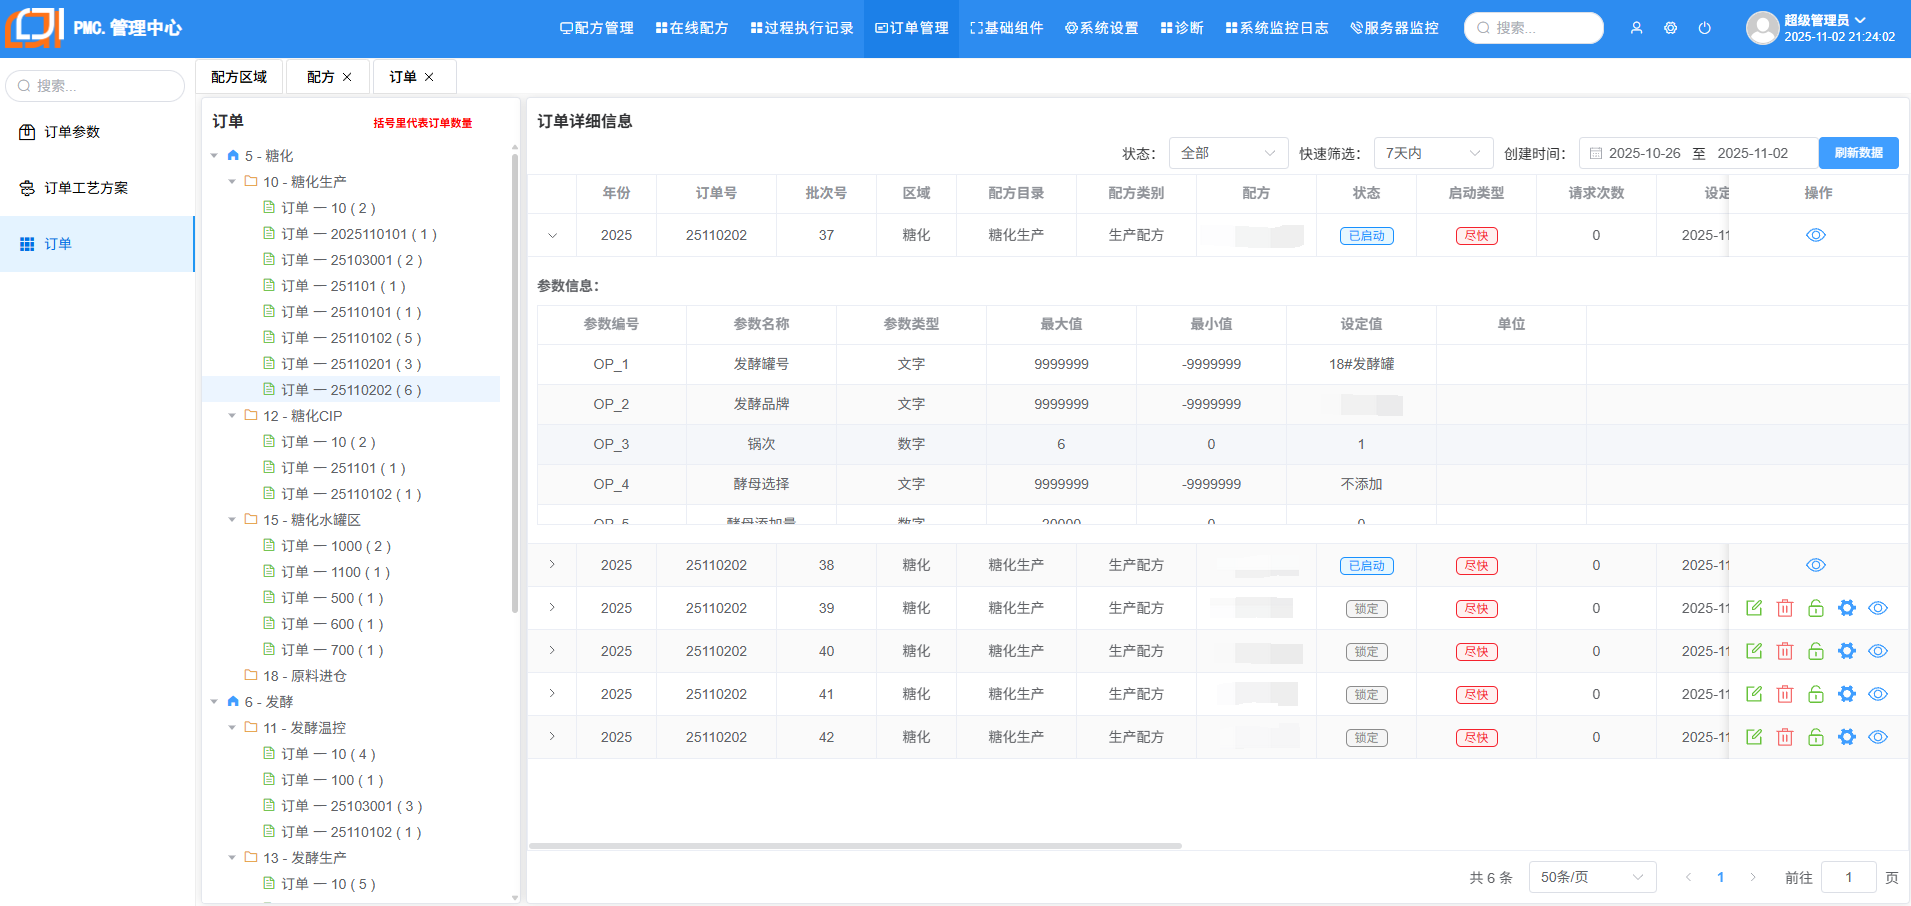Click the delete icon for batch 39

click(x=1785, y=608)
